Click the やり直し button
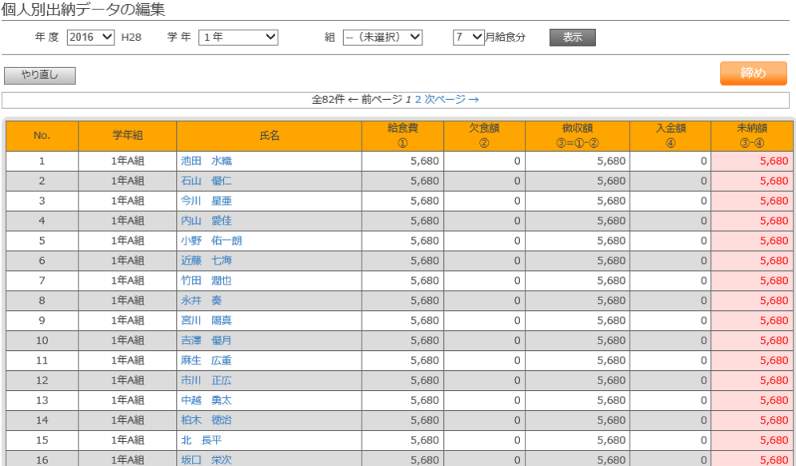This screenshot has height=466, width=796. [x=40, y=76]
